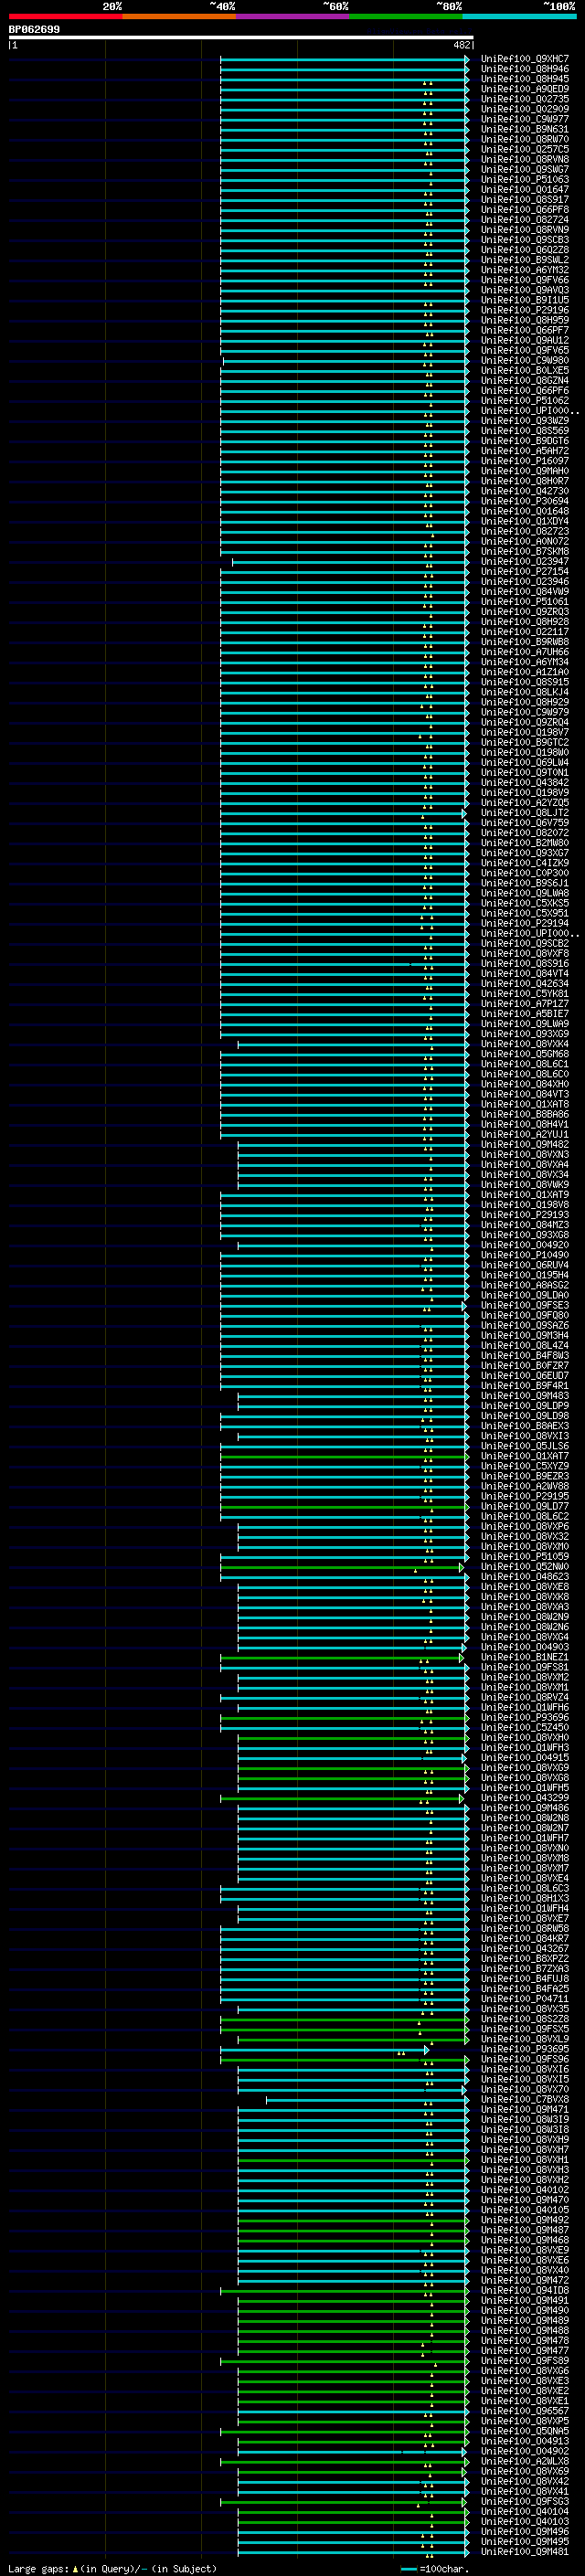Click the cyan ~100% identity legend segment
This screenshot has height=2576, width=585.
(x=519, y=16)
